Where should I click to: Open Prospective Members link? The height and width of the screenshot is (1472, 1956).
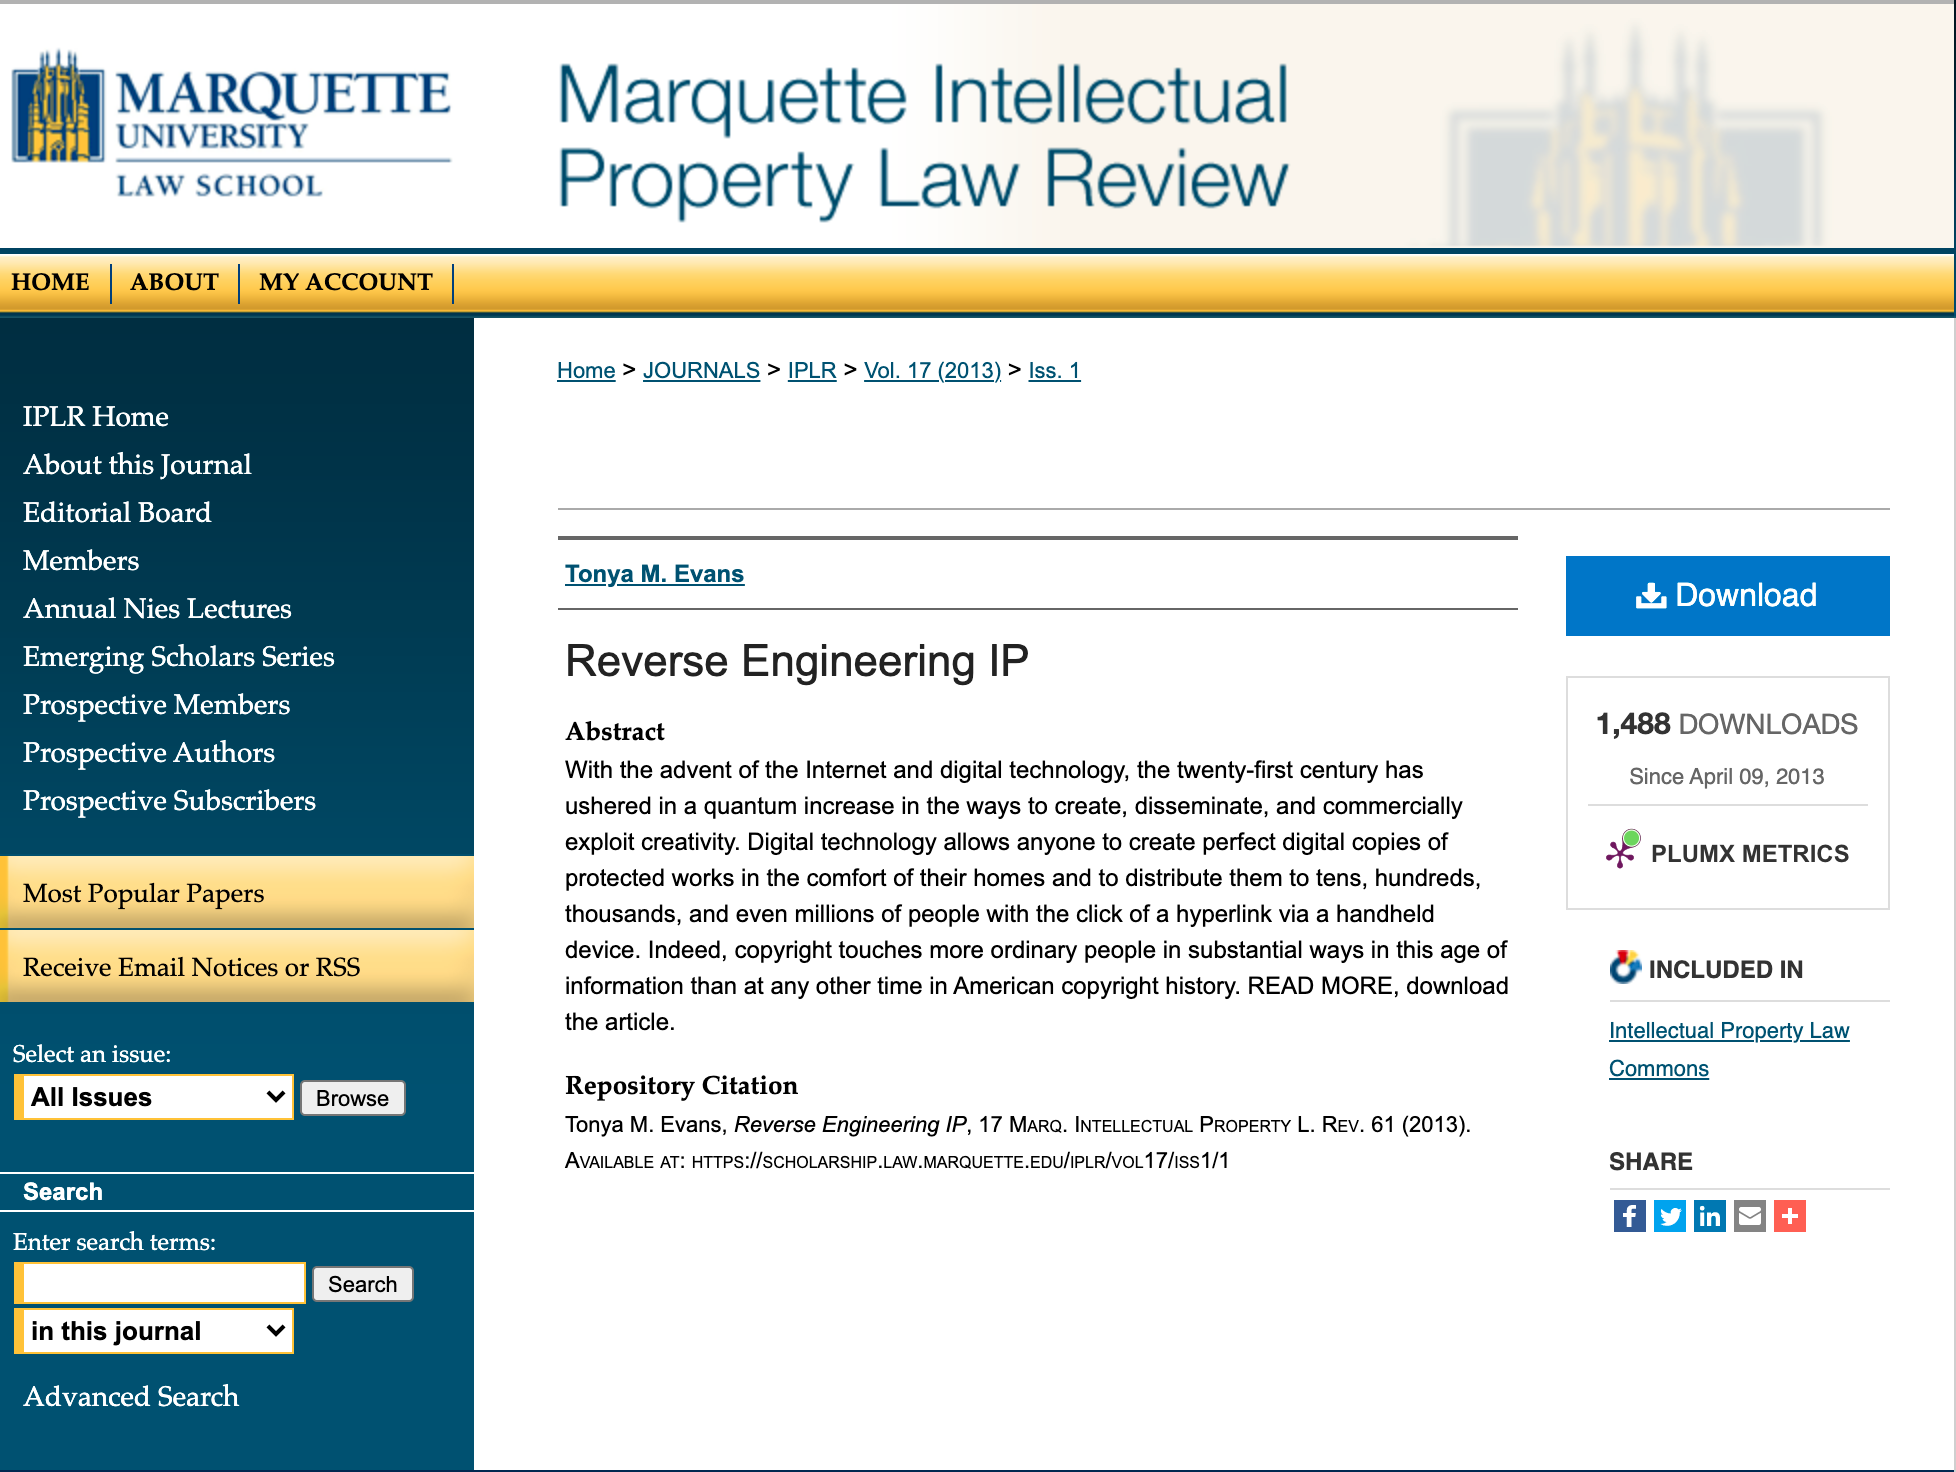tap(156, 704)
